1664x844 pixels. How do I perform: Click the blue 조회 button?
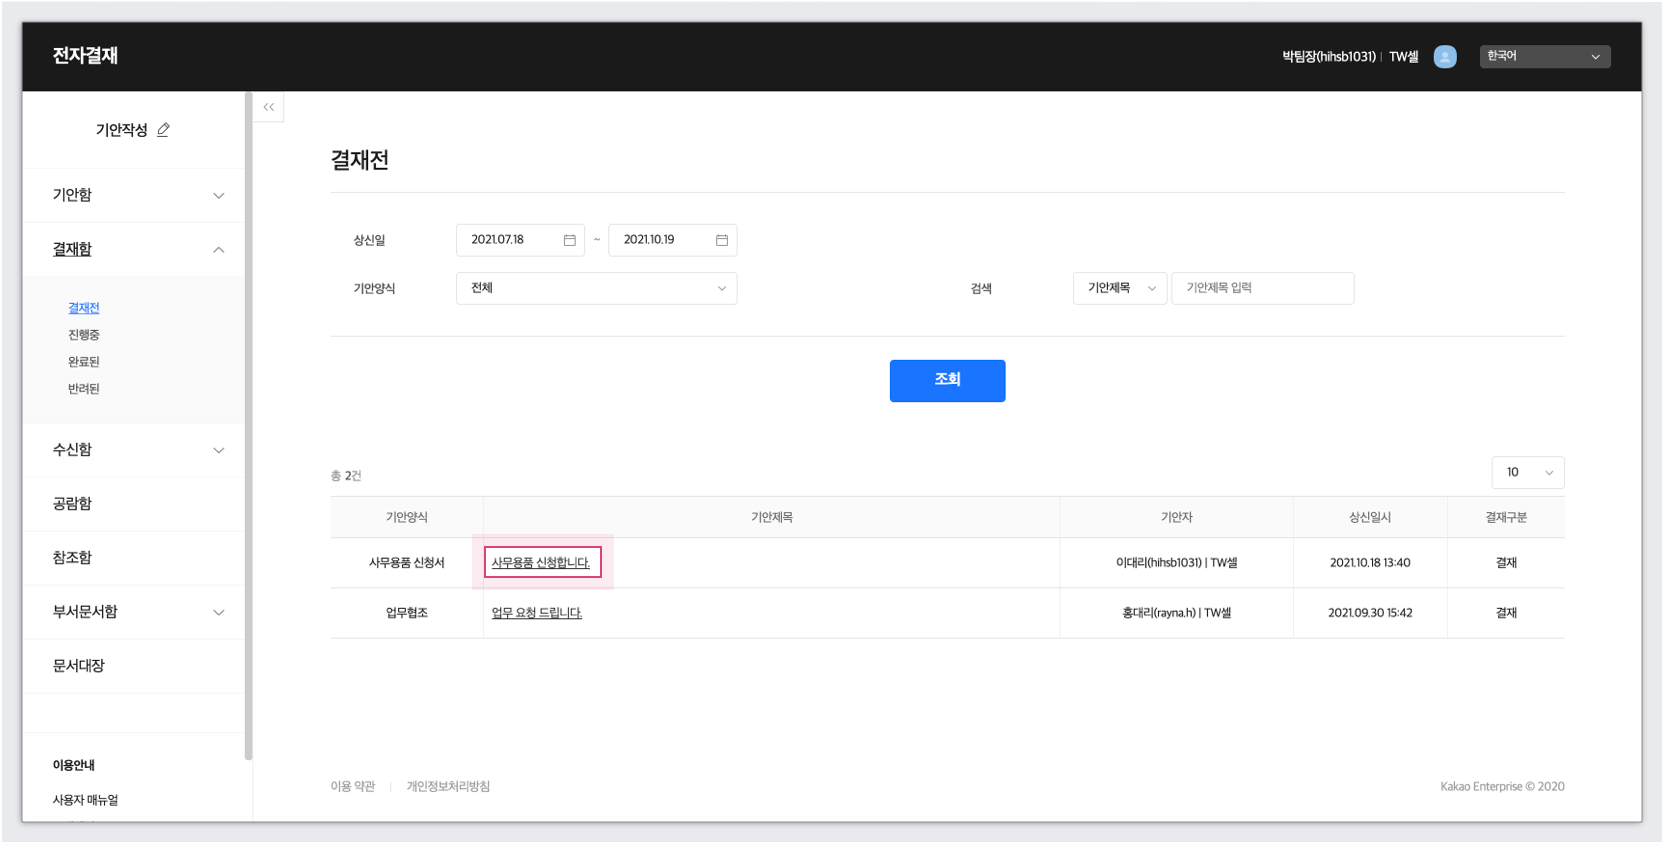tap(947, 381)
